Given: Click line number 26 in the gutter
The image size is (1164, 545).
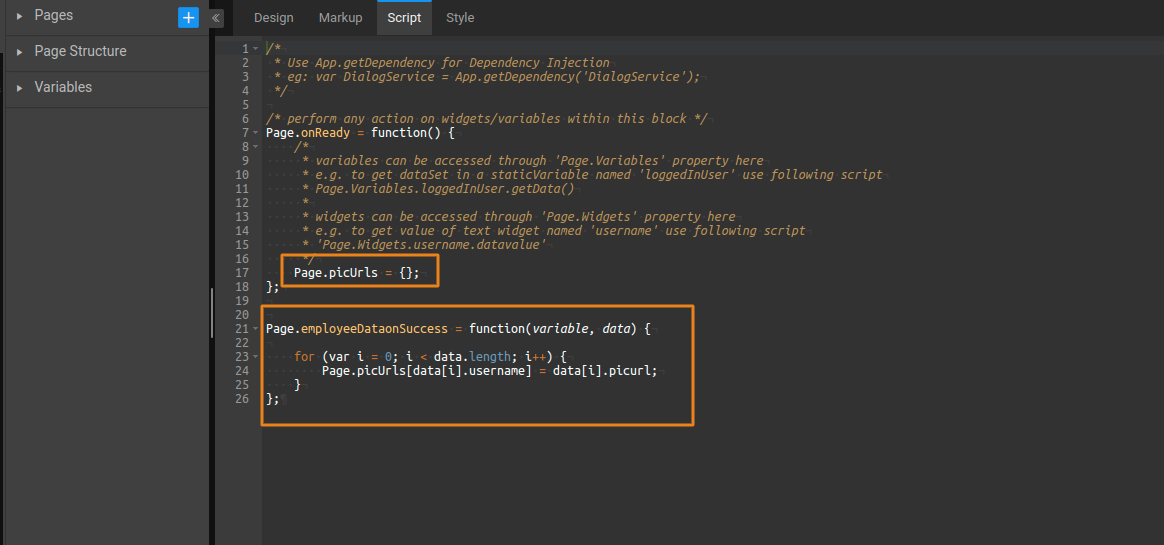Looking at the screenshot, I should [x=241, y=399].
